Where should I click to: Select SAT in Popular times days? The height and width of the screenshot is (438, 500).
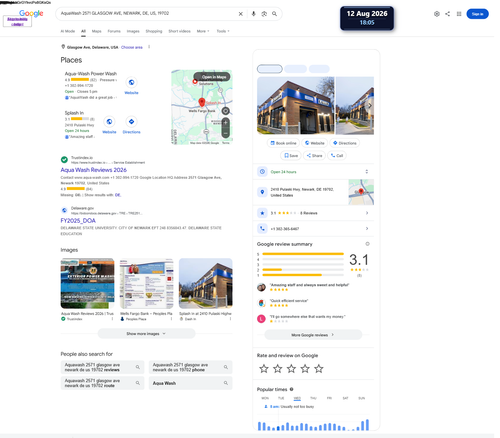(x=345, y=398)
